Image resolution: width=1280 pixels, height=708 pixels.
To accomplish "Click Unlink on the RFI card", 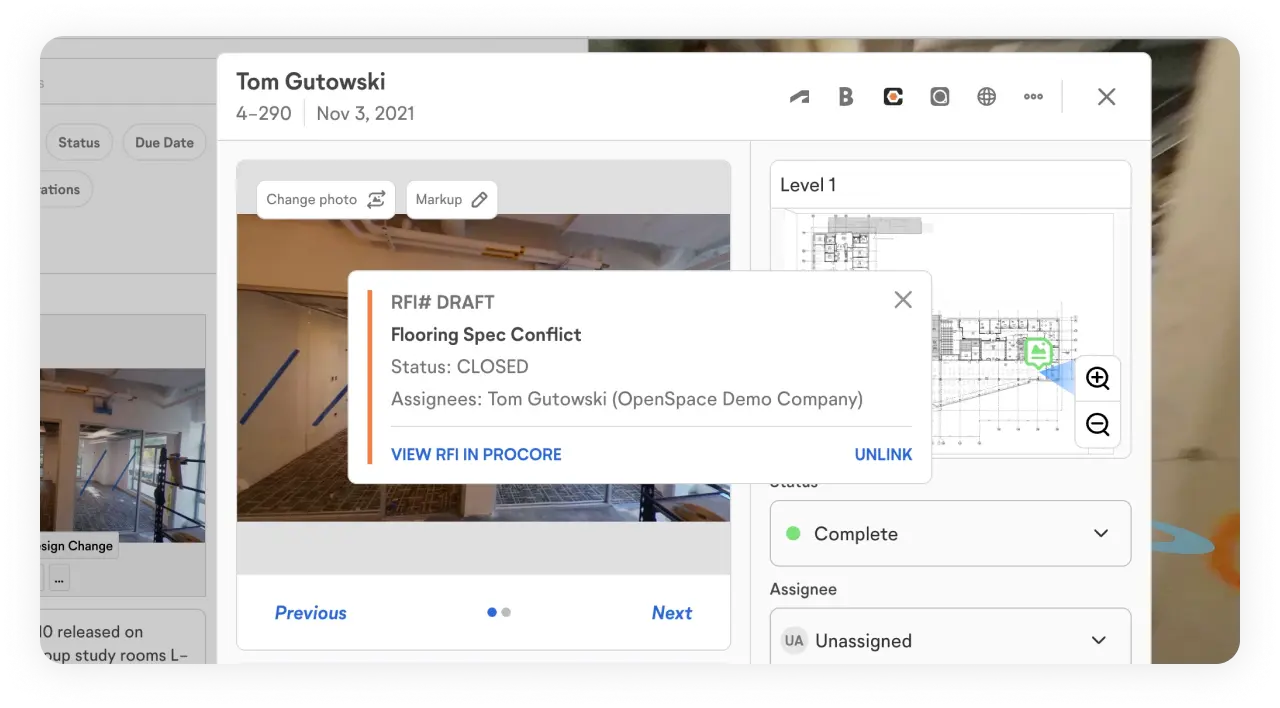I will pyautogui.click(x=883, y=455).
